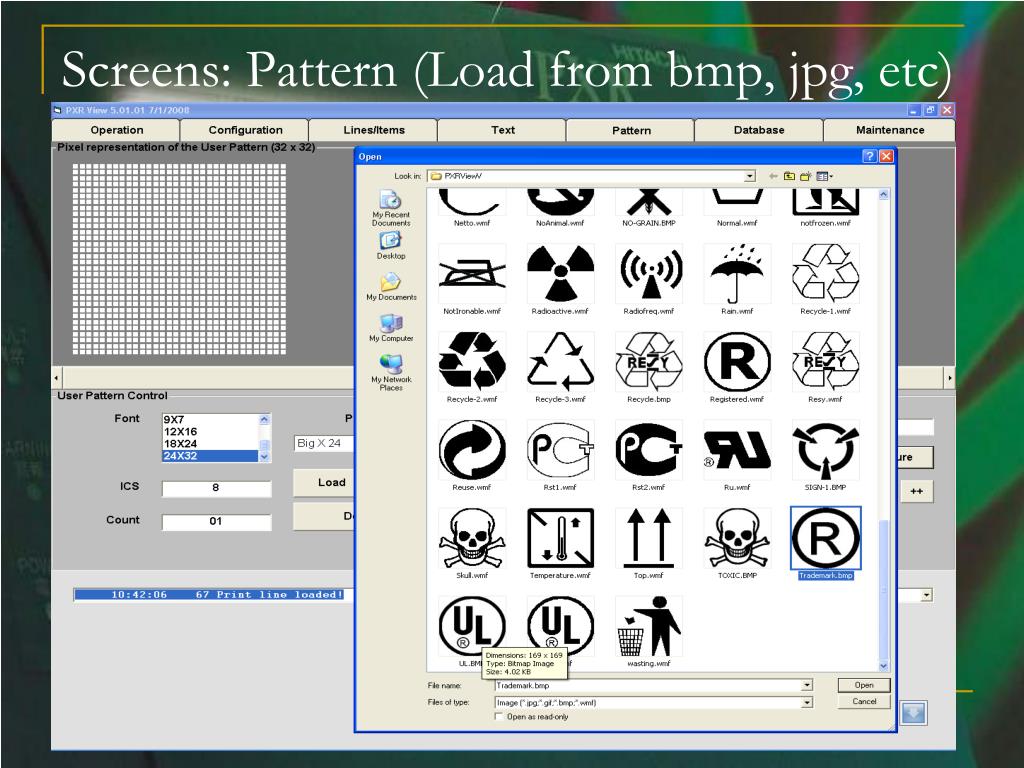Pick the Ru.wmf symbol file
The width and height of the screenshot is (1024, 768).
tap(737, 456)
